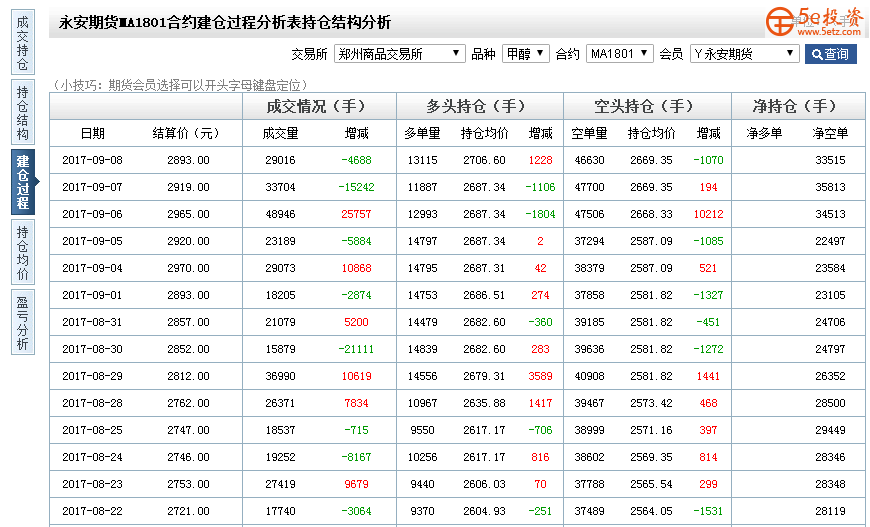
Task: Click the 净空单 column header
Action: [830, 133]
